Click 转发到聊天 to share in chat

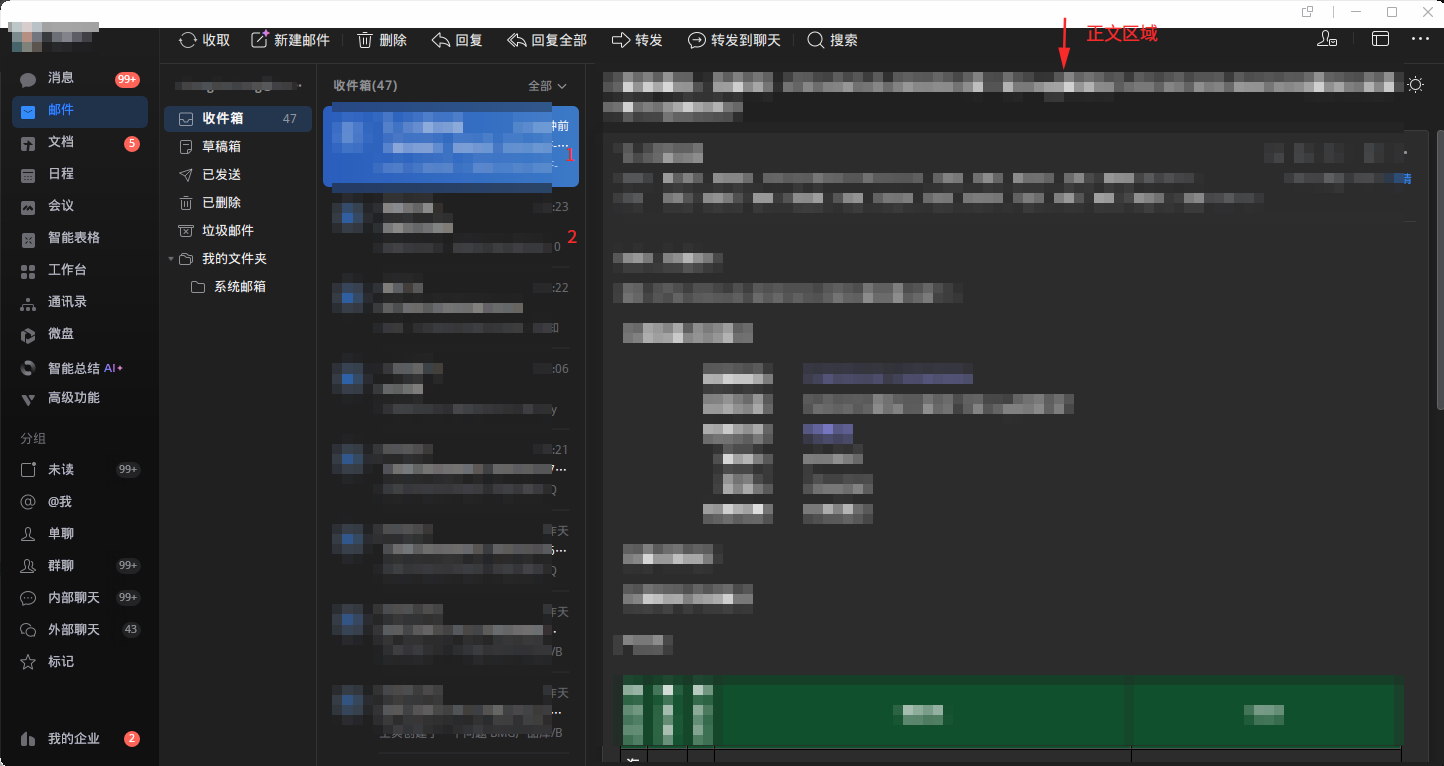[x=734, y=40]
